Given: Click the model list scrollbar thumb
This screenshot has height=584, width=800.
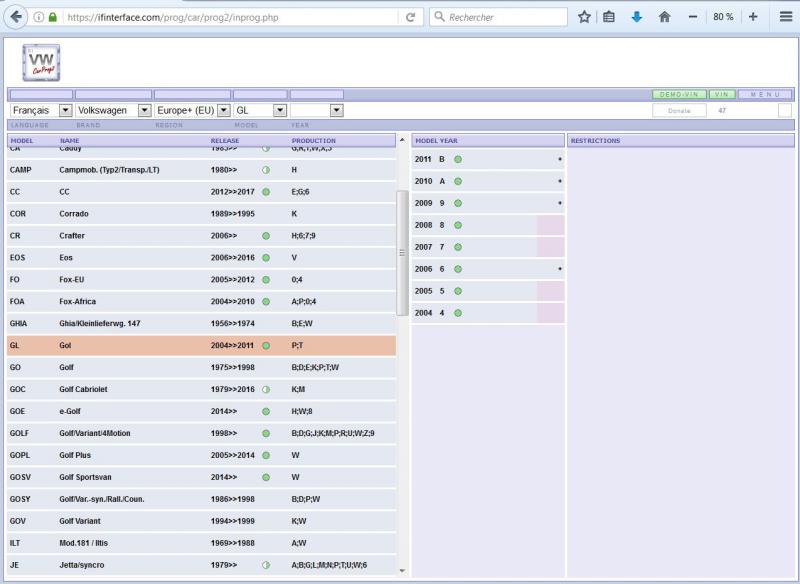Looking at the screenshot, I should coord(402,252).
